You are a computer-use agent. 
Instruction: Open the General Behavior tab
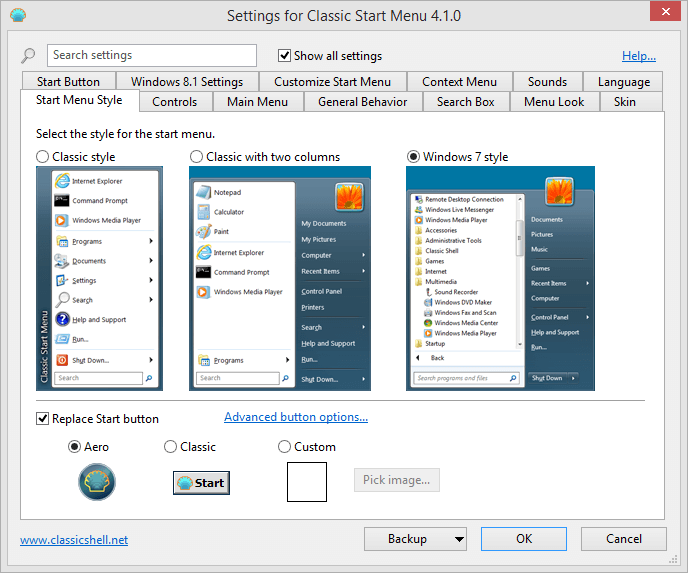[362, 102]
